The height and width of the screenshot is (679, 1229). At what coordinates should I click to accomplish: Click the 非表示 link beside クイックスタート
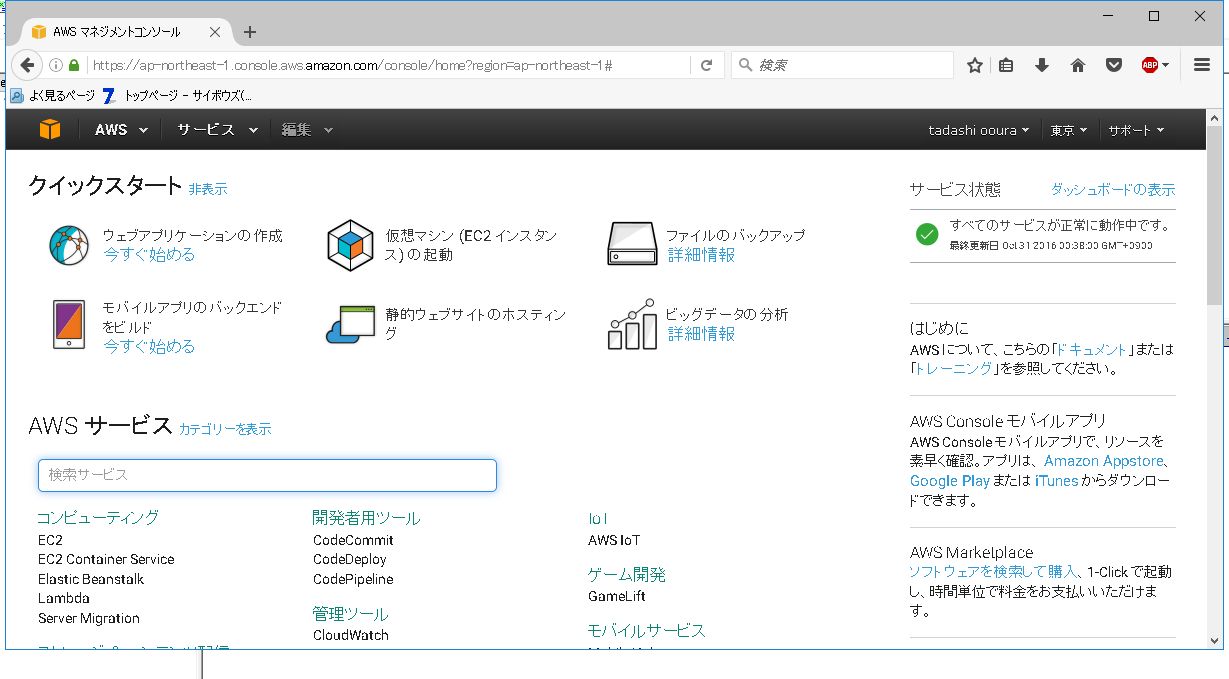[208, 188]
